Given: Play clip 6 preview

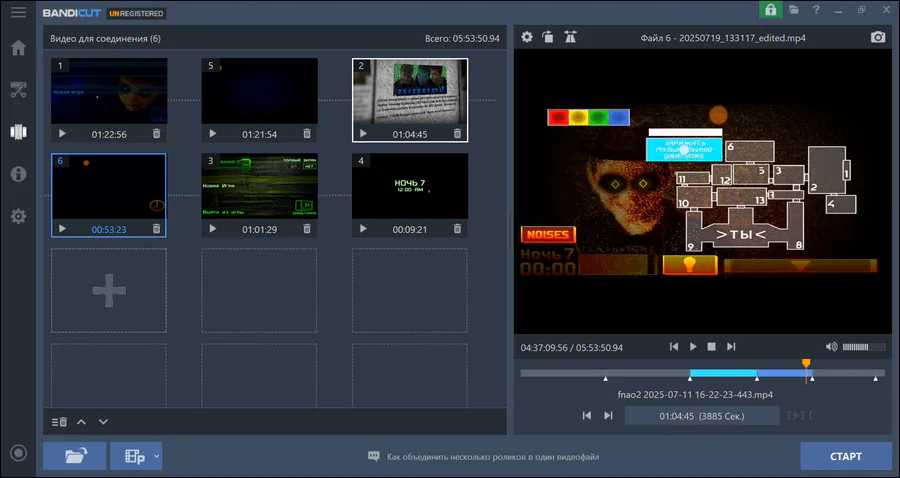Looking at the screenshot, I should coord(62,228).
